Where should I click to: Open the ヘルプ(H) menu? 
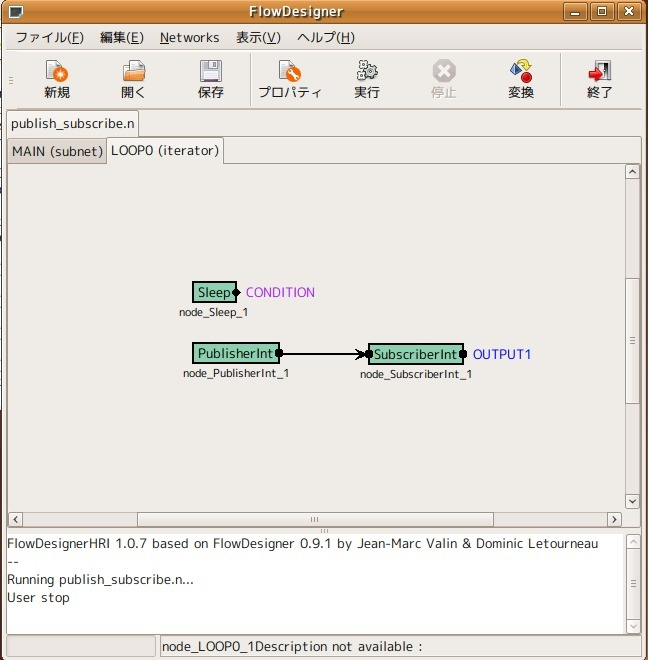(x=326, y=37)
